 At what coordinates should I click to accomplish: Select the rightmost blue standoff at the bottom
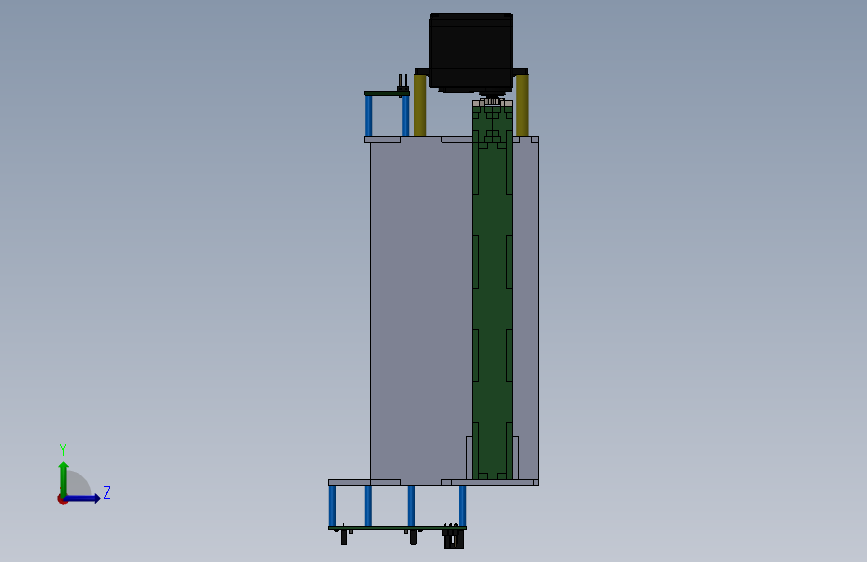(462, 506)
